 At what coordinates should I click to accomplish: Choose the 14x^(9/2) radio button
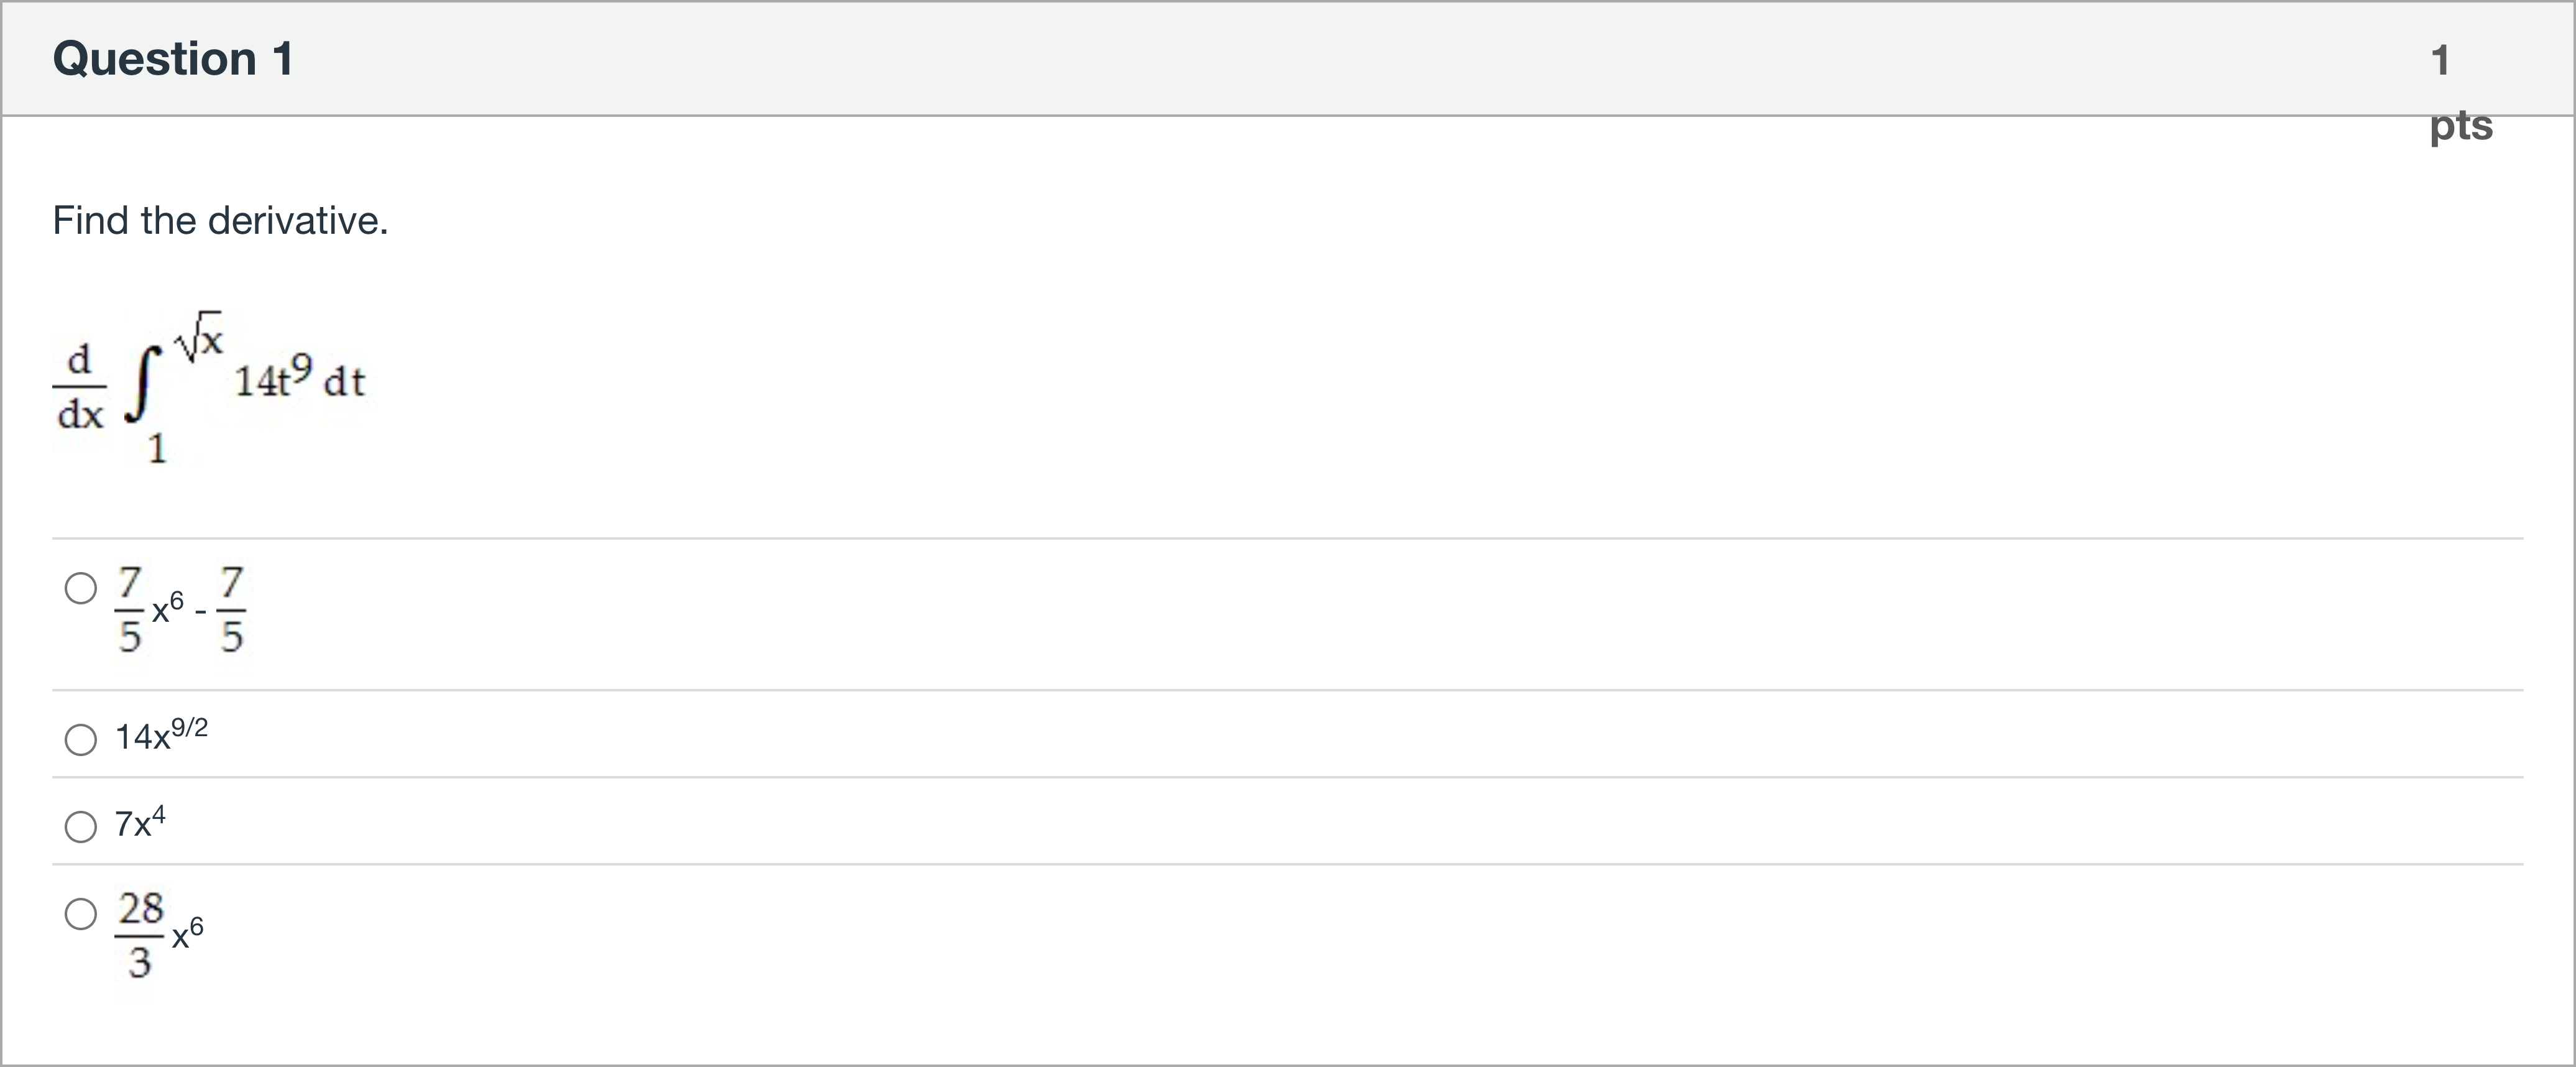[81, 740]
